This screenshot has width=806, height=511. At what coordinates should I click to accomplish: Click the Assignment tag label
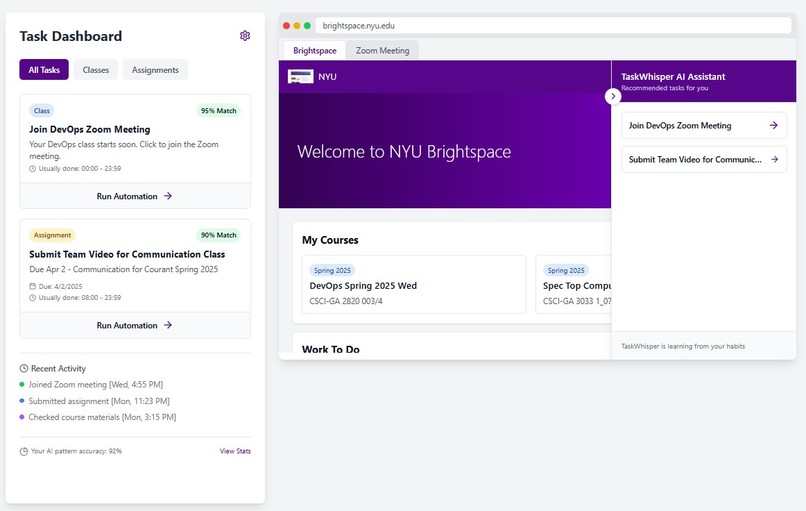(x=52, y=235)
